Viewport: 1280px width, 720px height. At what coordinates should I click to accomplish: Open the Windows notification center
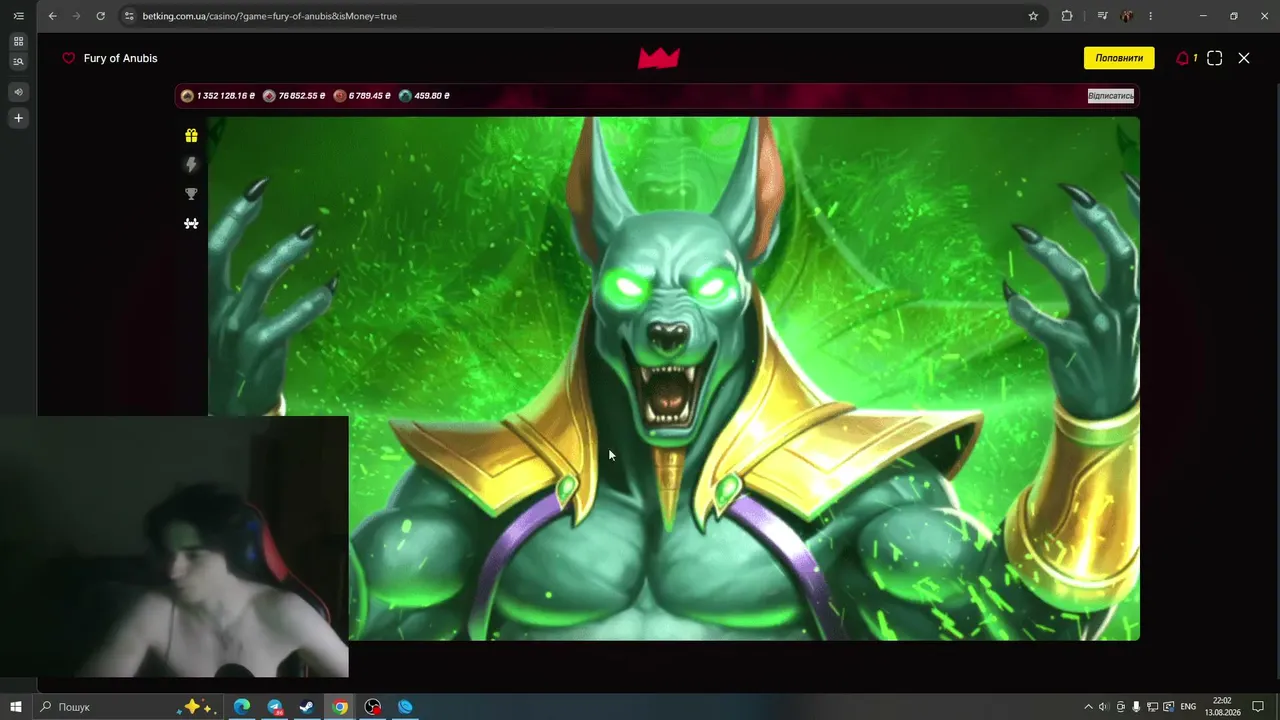pos(1258,707)
